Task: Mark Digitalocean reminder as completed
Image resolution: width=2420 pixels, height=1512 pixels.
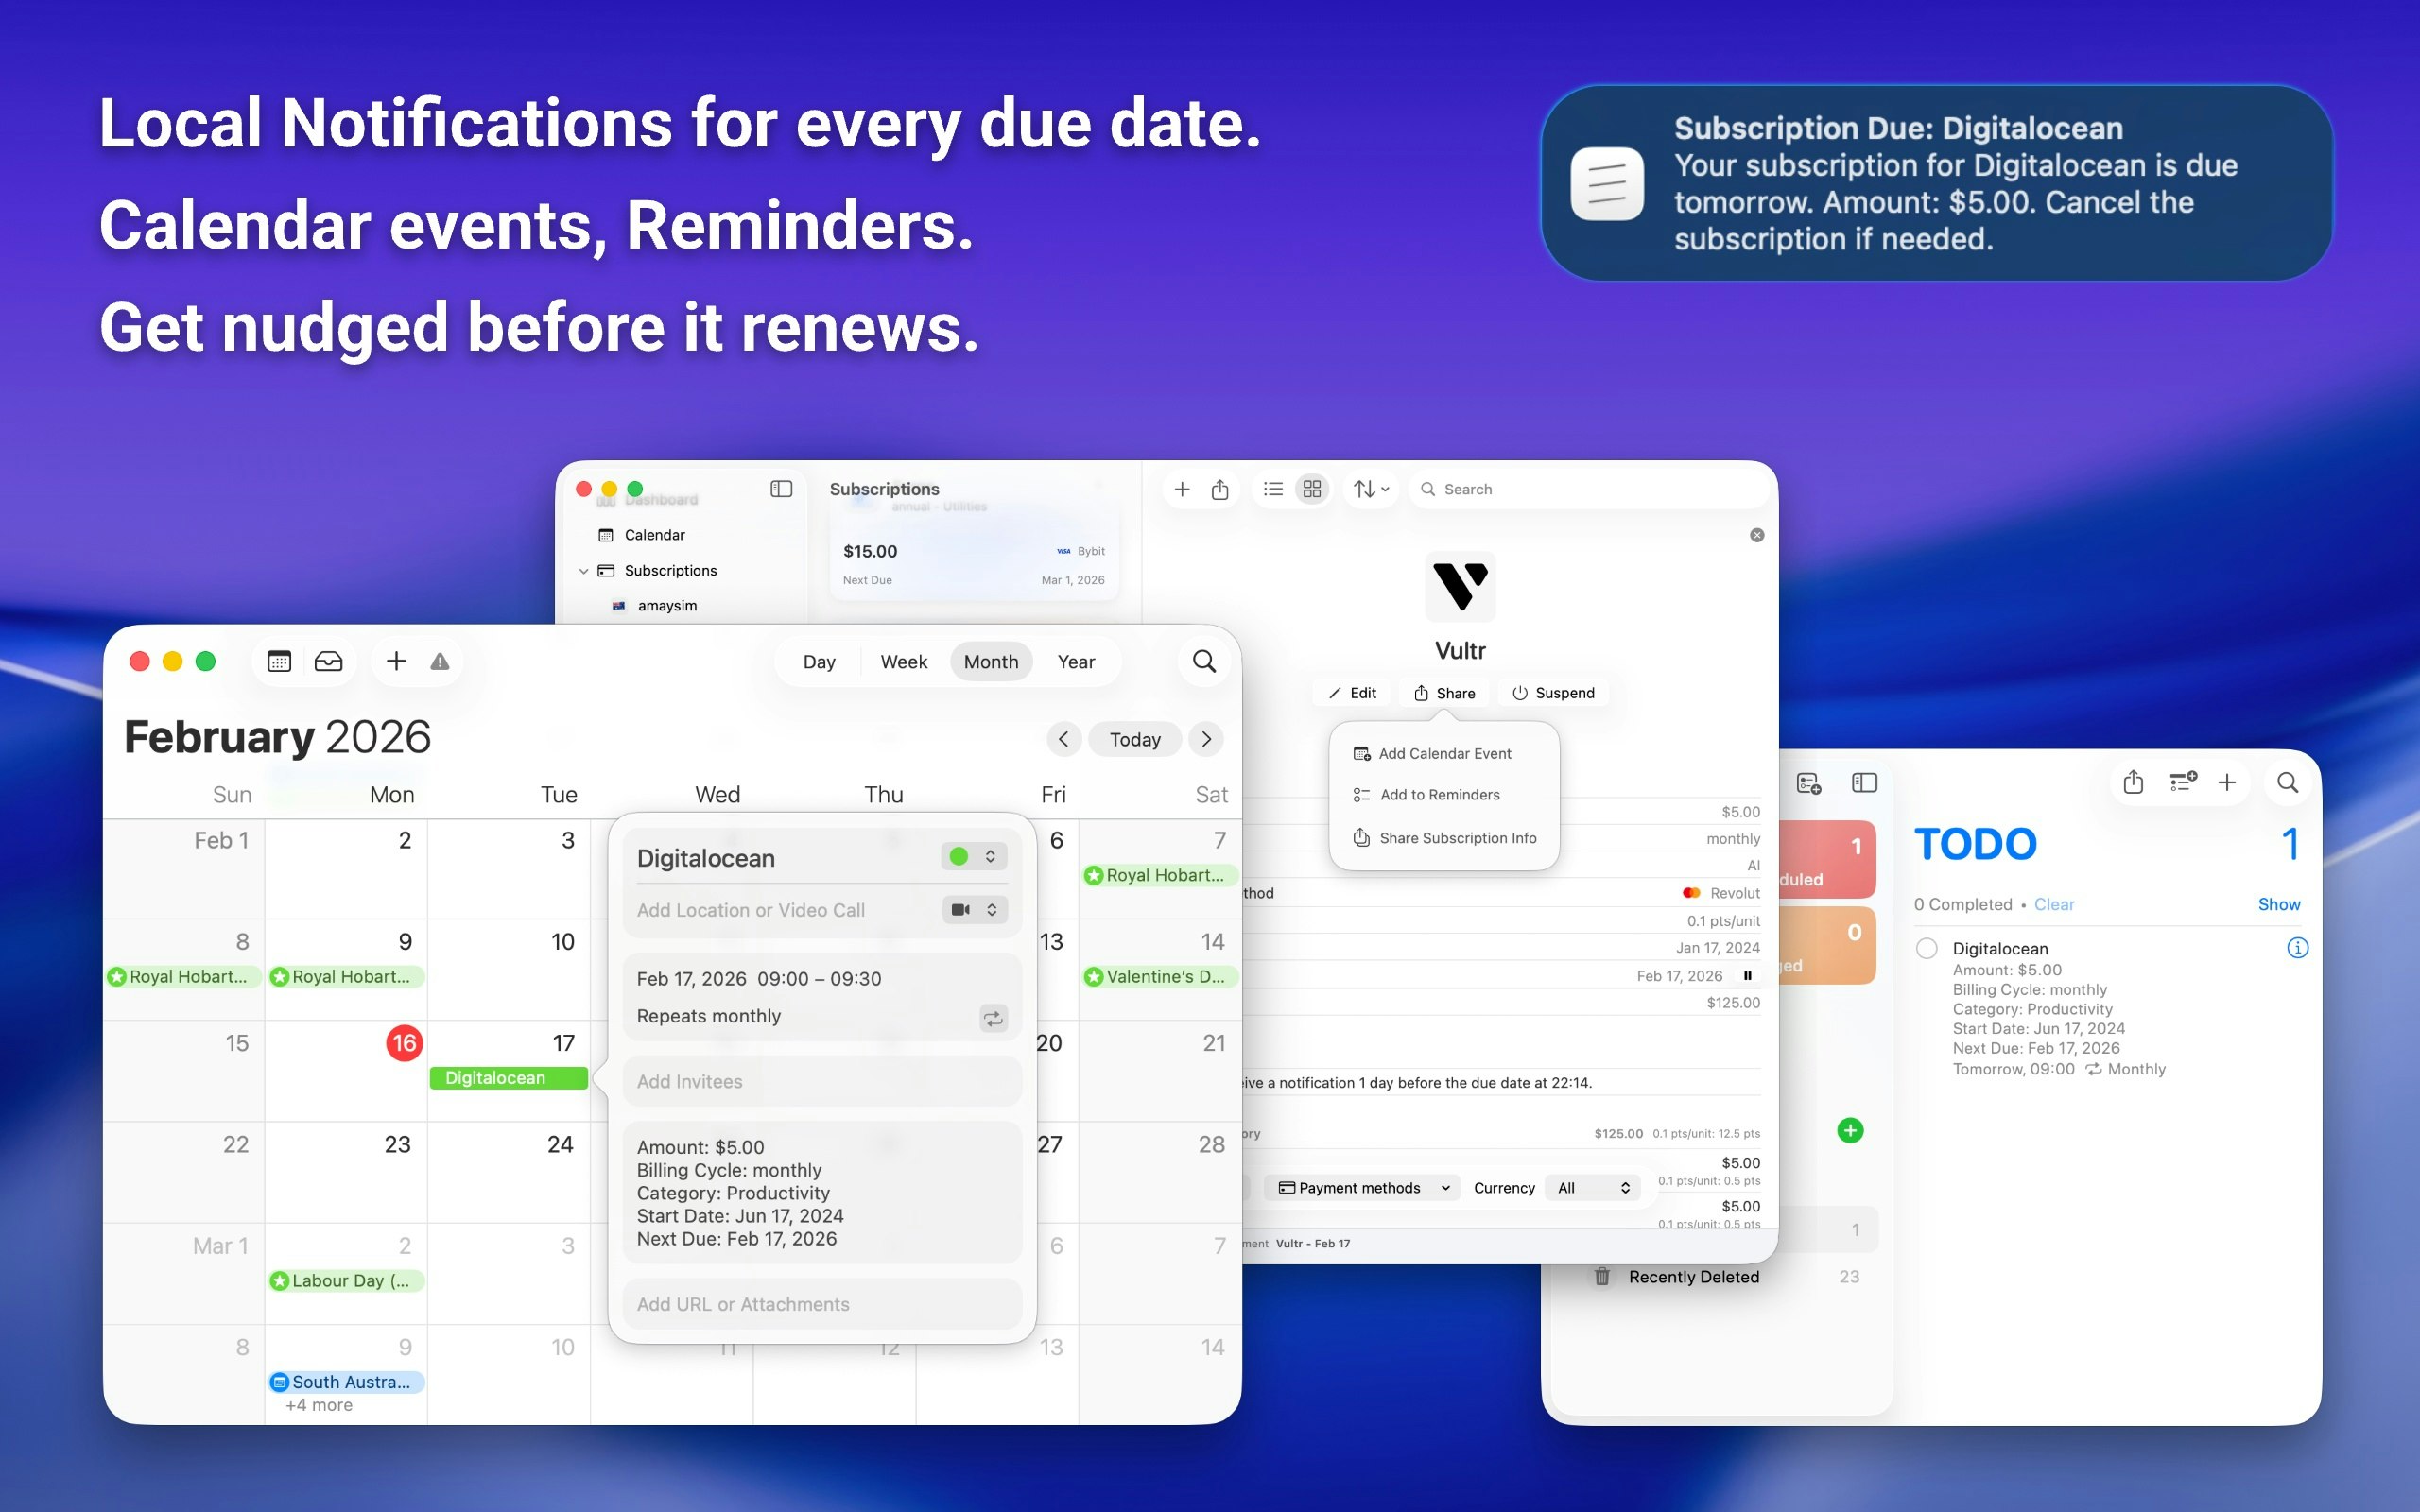Action: [x=1926, y=949]
